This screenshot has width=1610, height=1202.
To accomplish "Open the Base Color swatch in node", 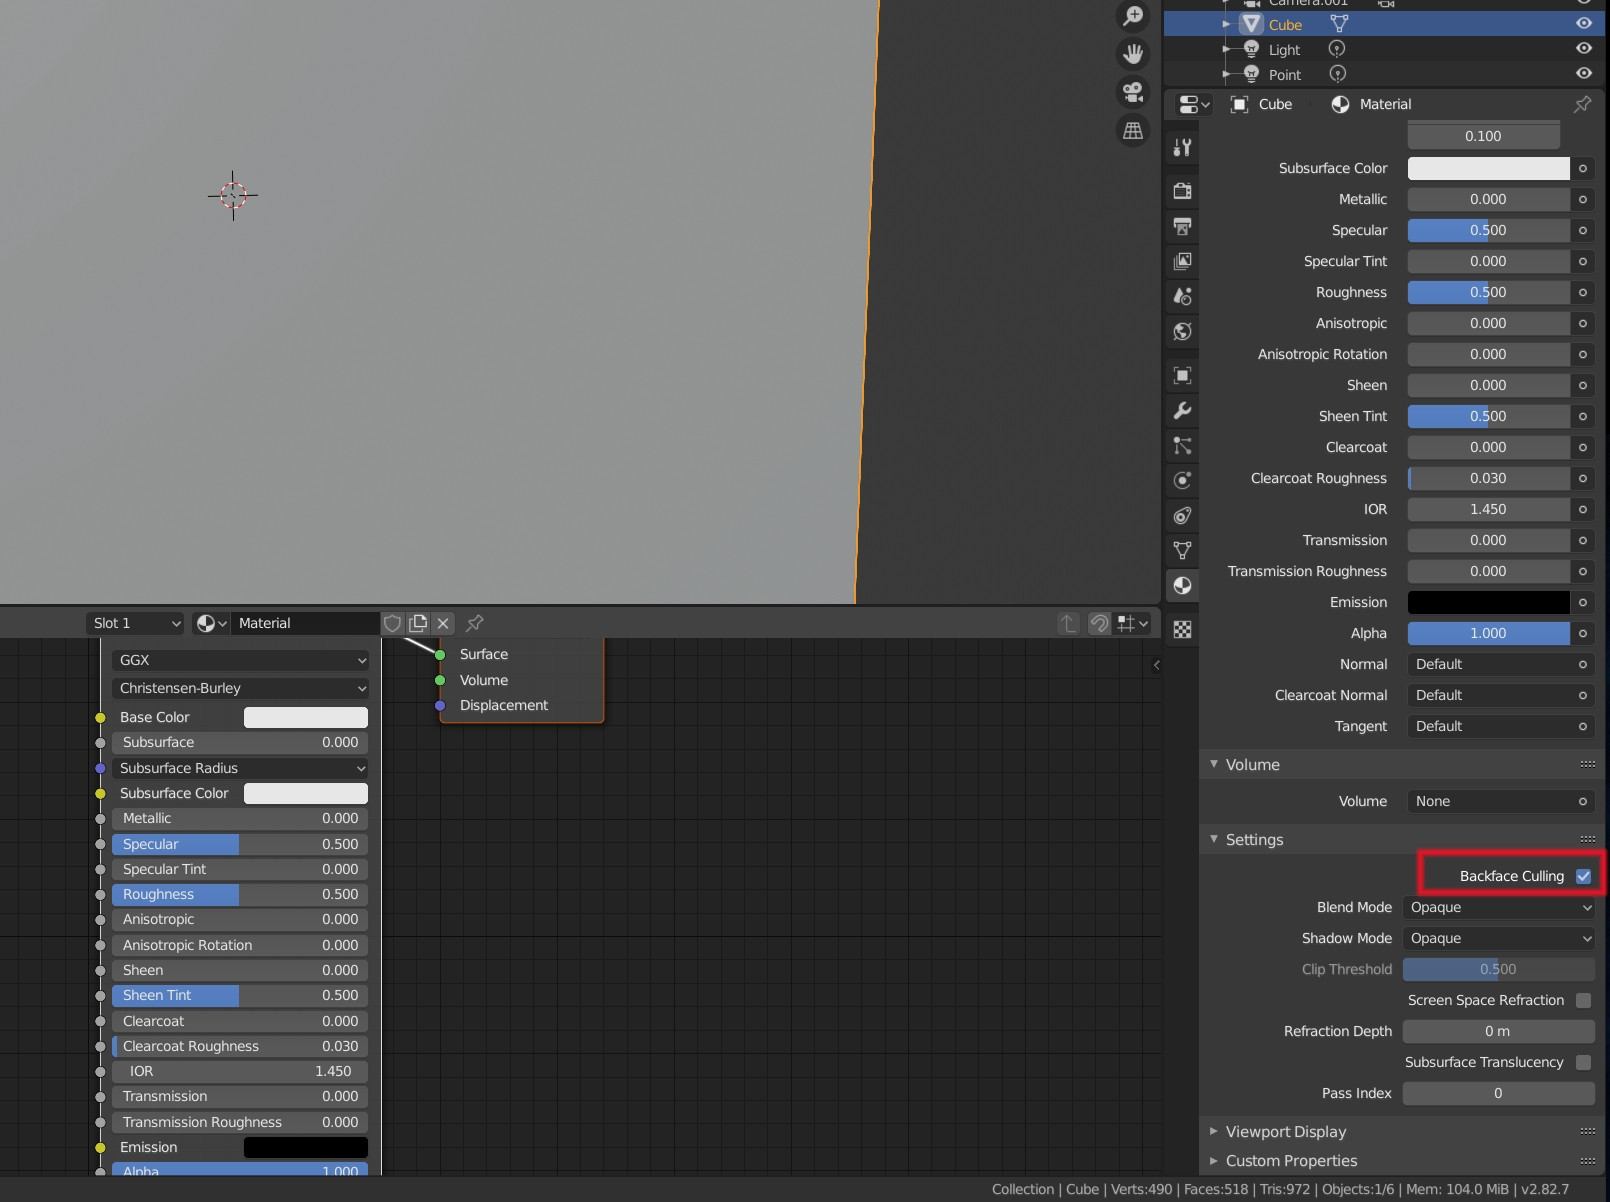I will (x=306, y=717).
